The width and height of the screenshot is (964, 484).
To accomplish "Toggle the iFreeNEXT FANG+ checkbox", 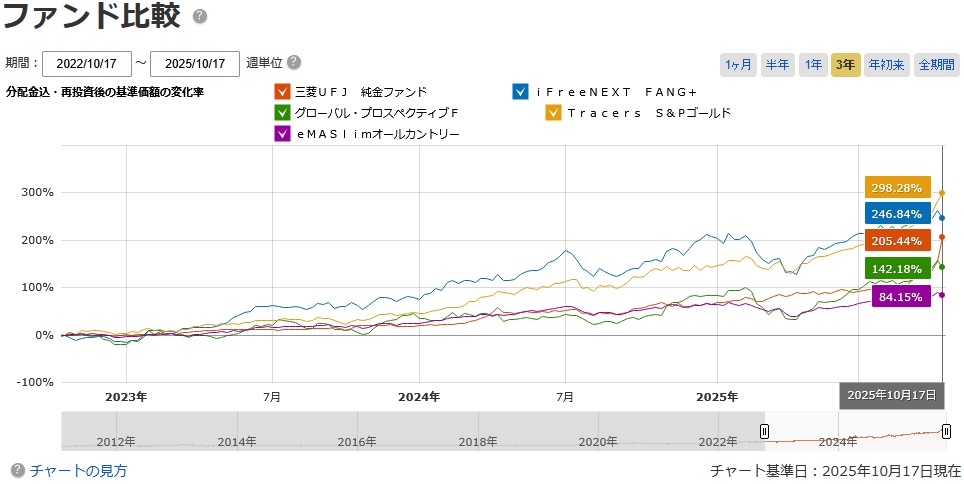I will pos(520,92).
